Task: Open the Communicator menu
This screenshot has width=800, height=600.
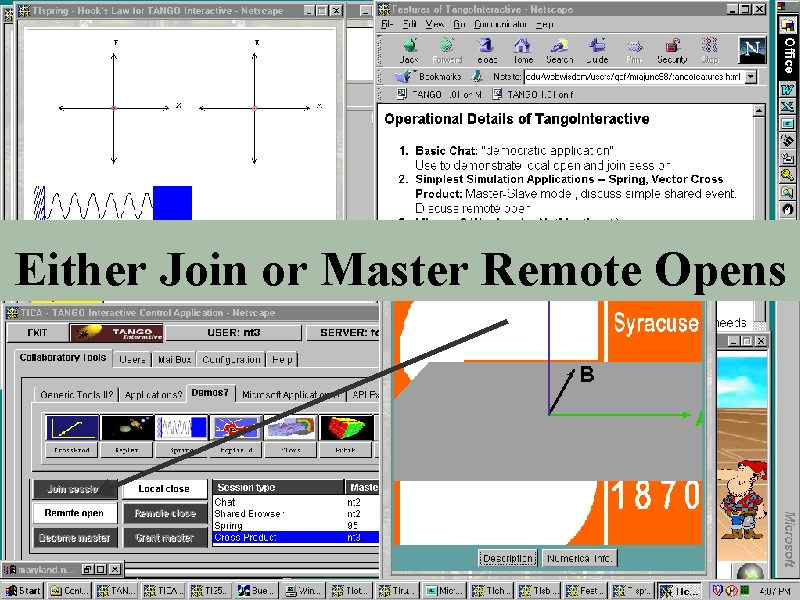Action: (500, 24)
